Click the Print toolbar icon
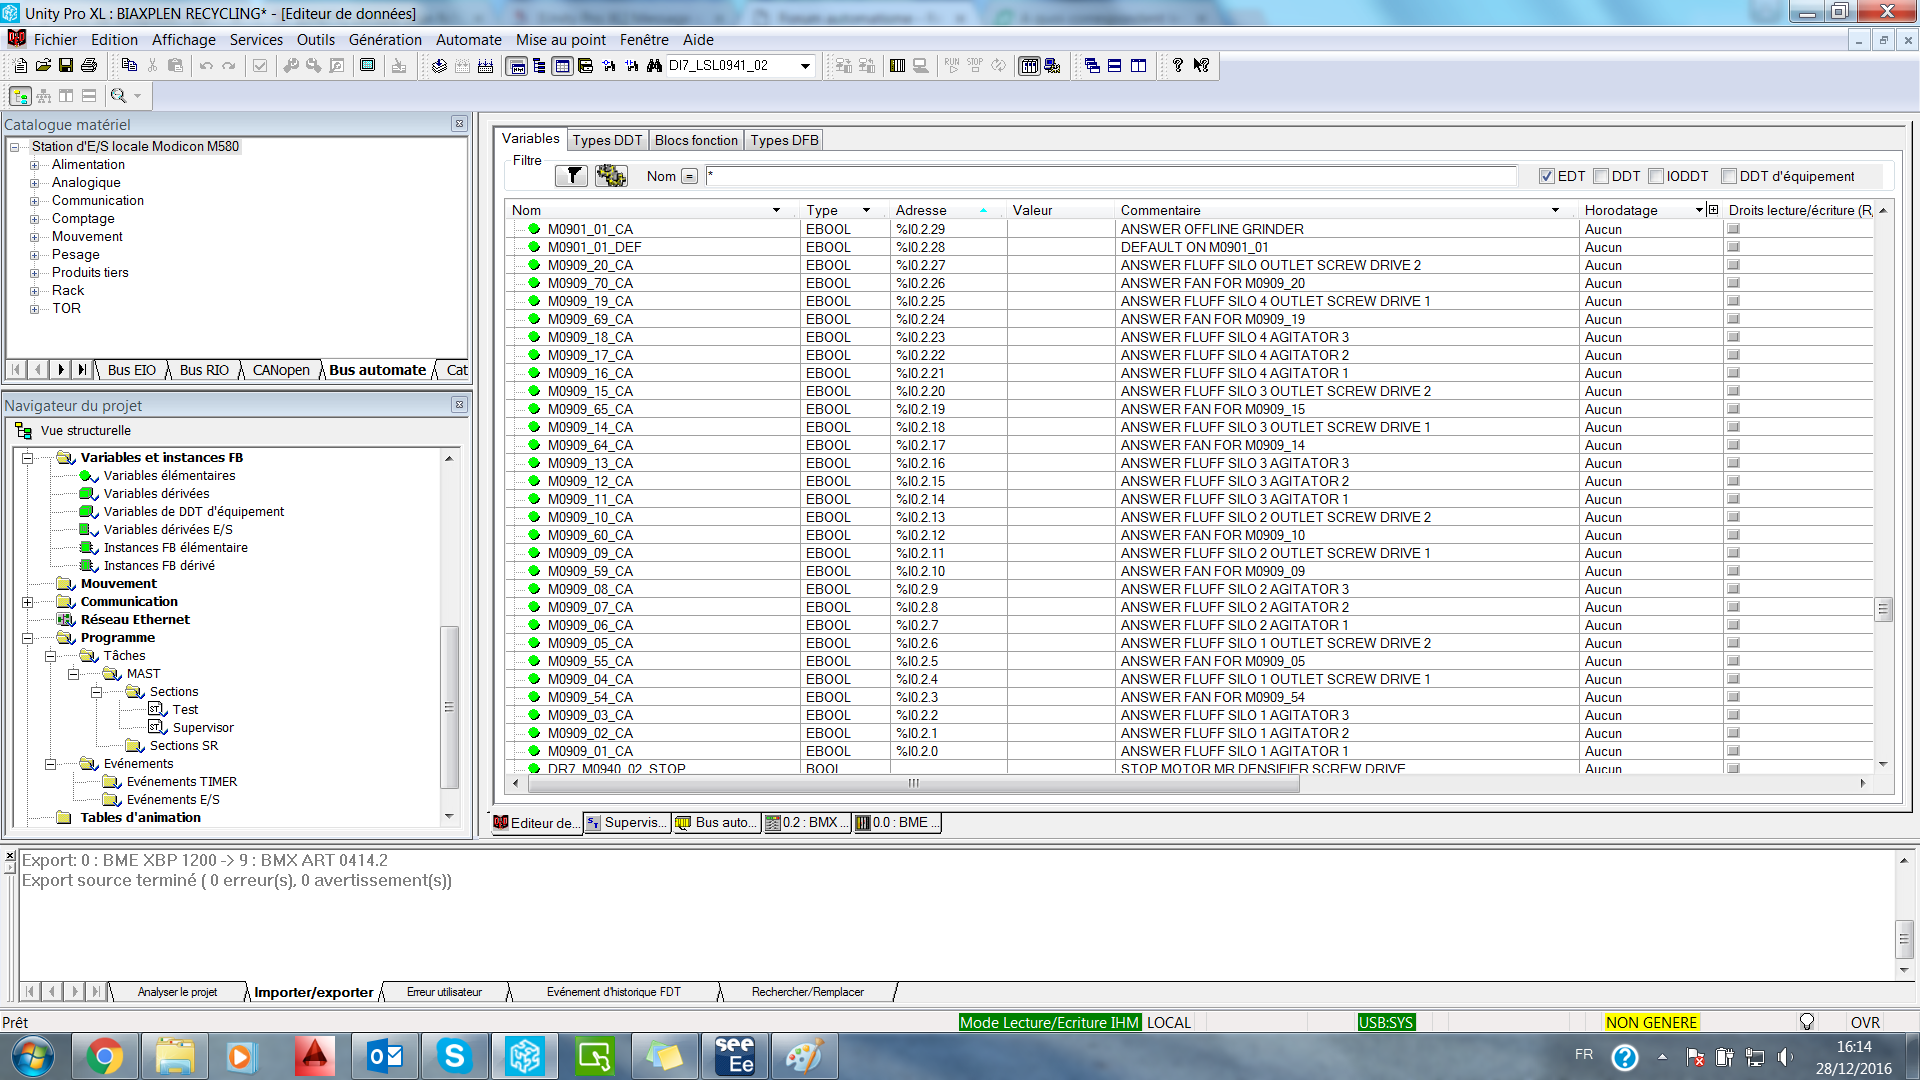Screen dimensions: 1920x1080 point(89,66)
